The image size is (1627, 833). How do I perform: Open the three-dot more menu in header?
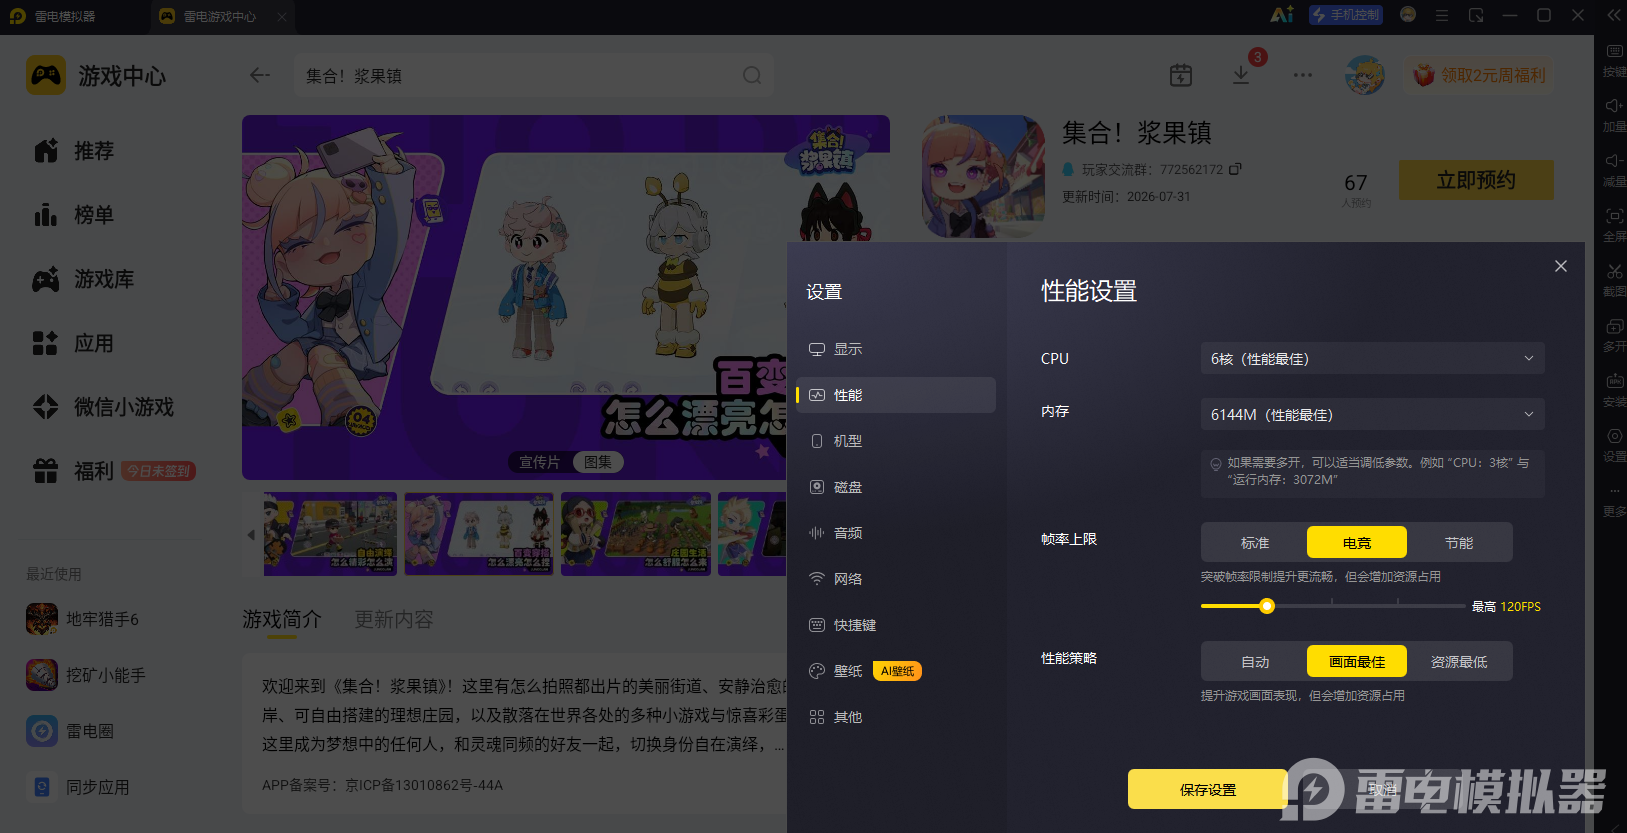coord(1302,75)
